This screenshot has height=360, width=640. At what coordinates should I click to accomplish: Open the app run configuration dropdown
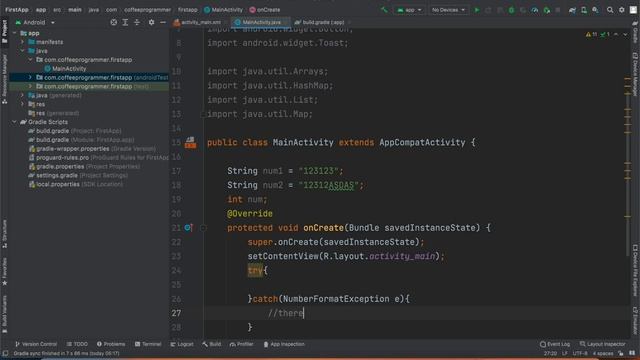pos(409,10)
